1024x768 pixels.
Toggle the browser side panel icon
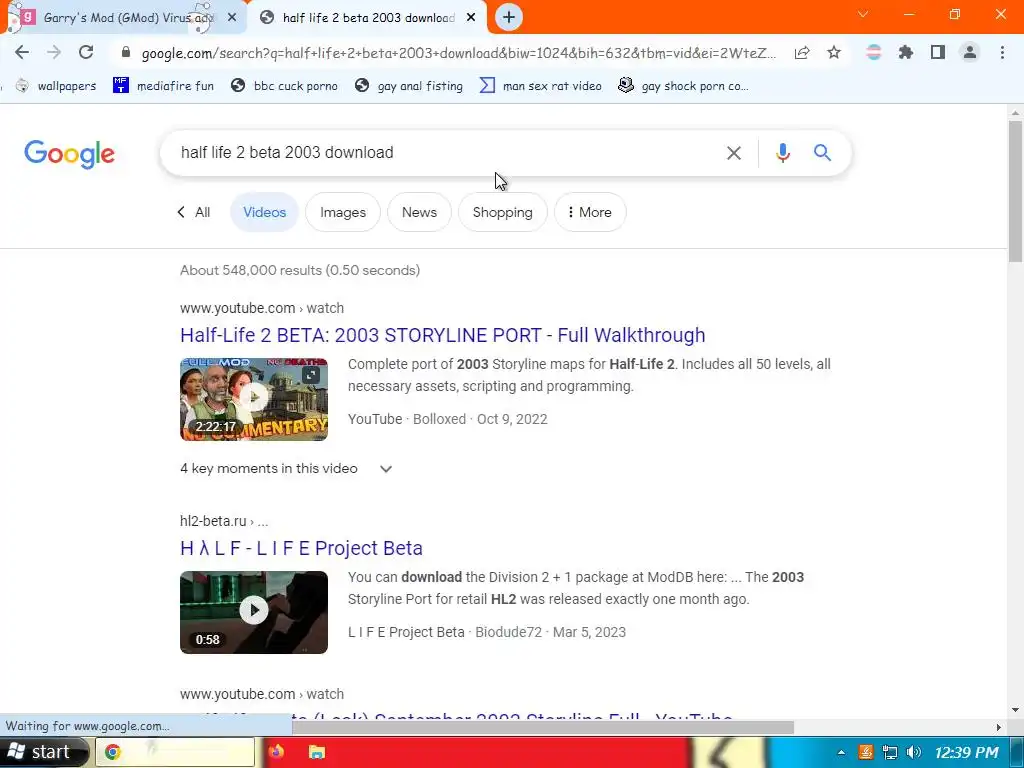[938, 52]
